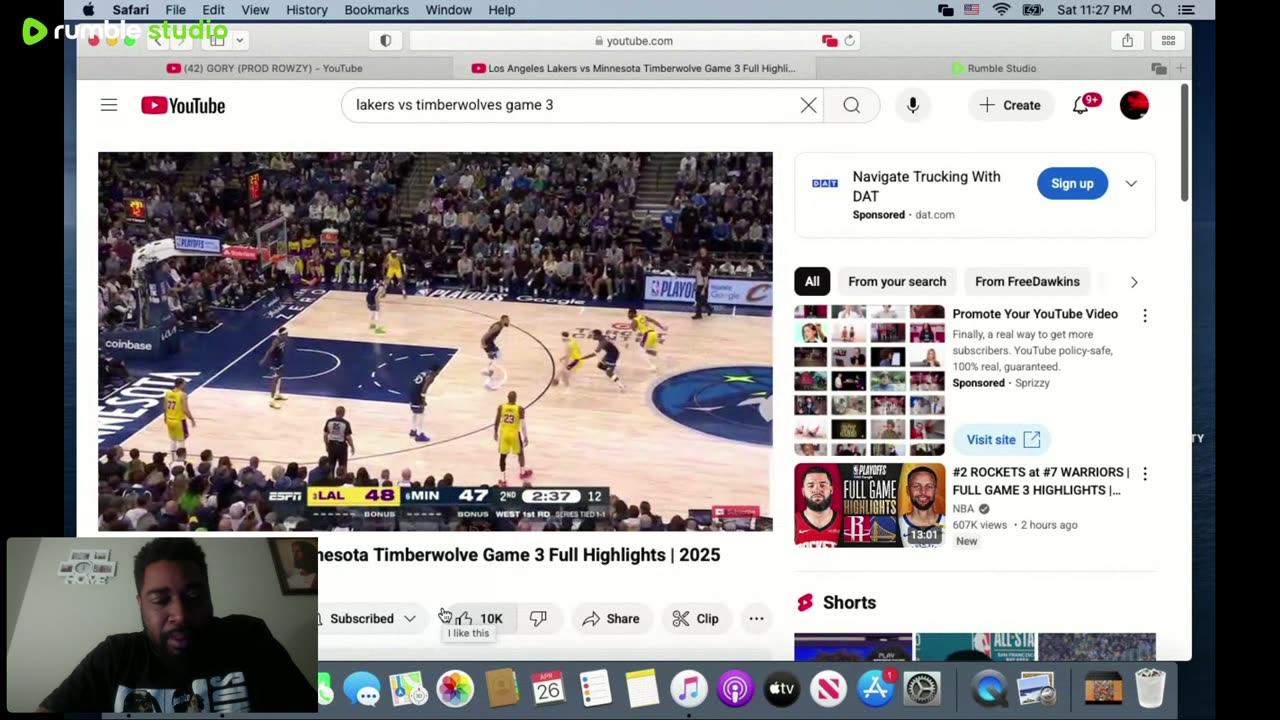Open the Edit menu
Viewport: 1280px width, 720px height.
pyautogui.click(x=213, y=10)
